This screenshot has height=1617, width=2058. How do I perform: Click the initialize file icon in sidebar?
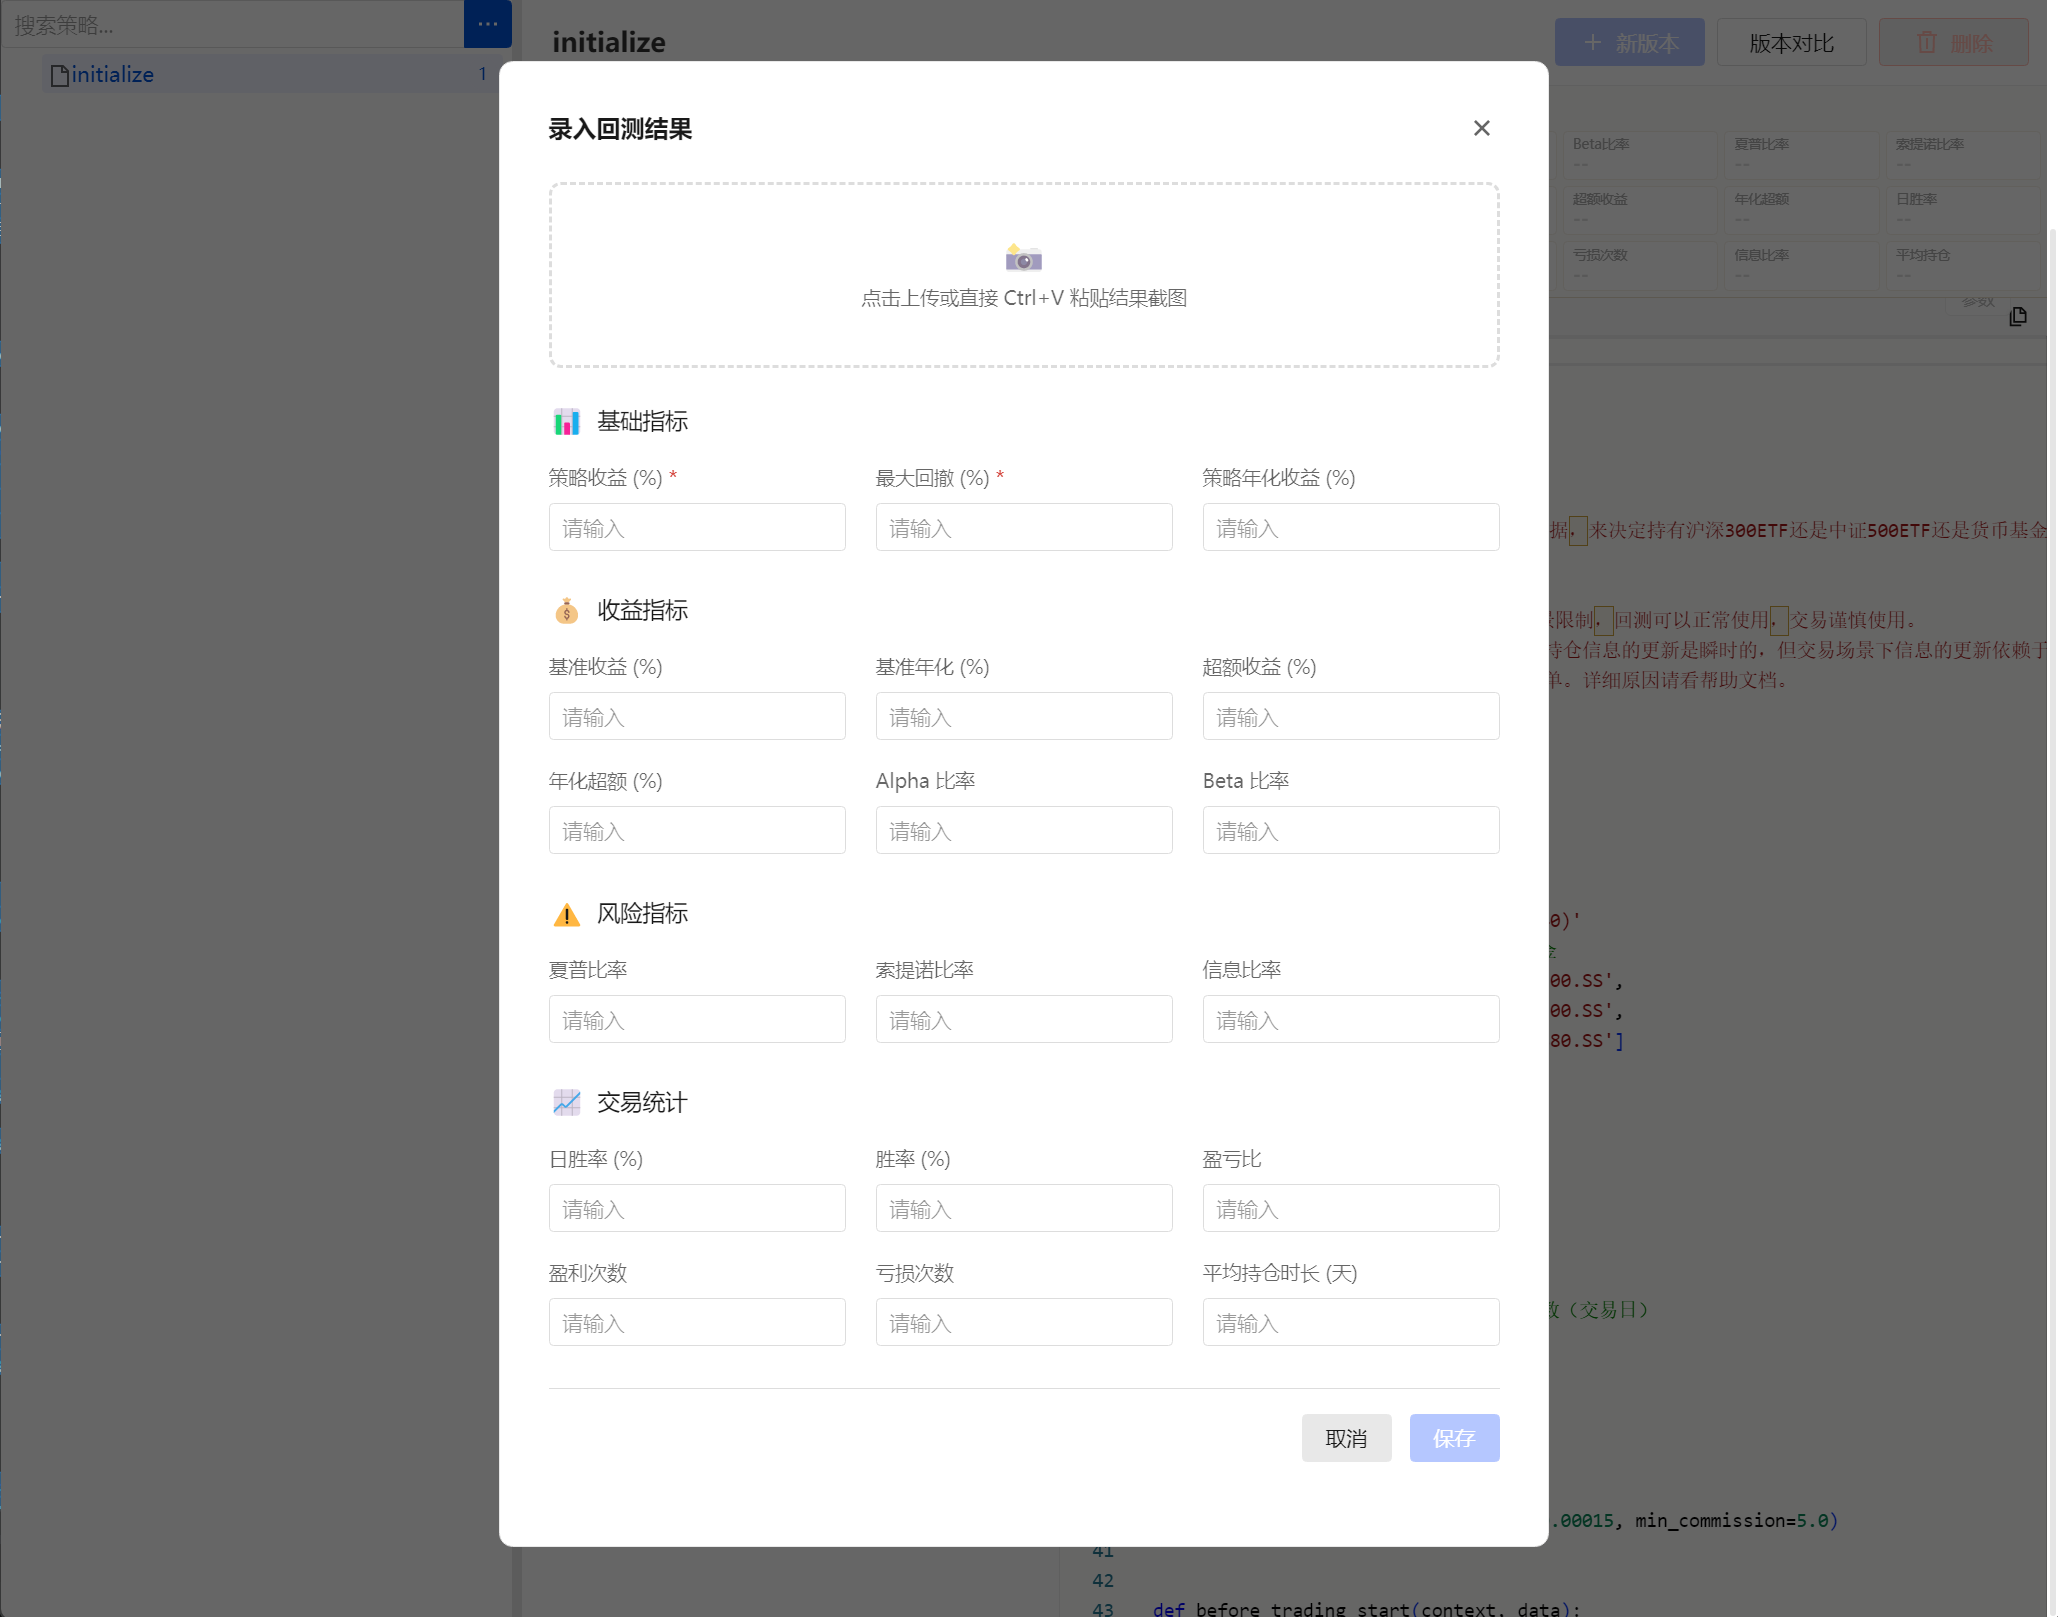pos(60,75)
